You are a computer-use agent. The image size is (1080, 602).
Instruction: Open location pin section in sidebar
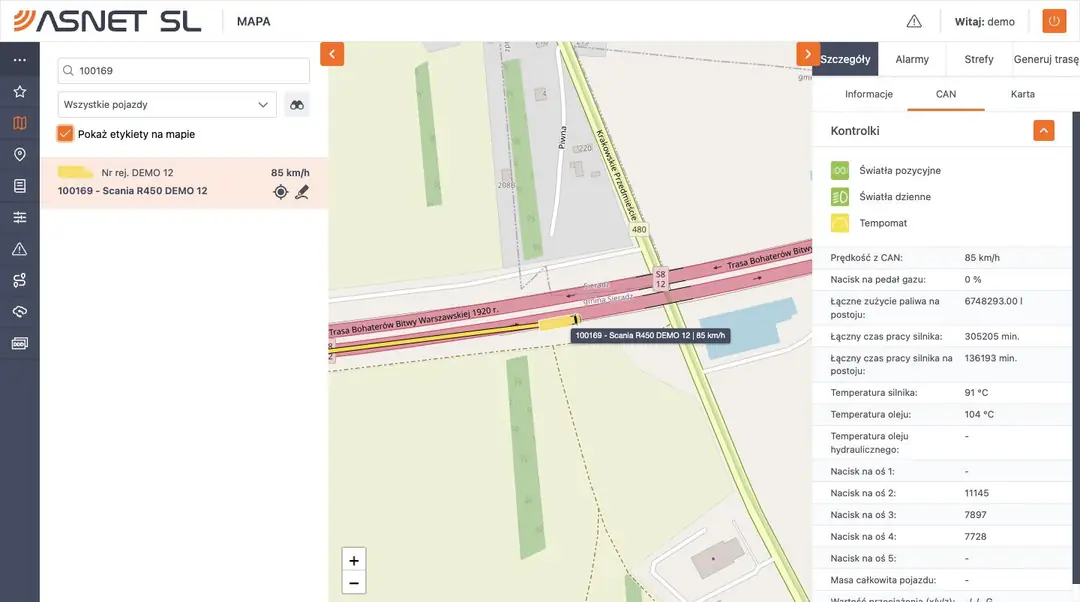tap(19, 154)
